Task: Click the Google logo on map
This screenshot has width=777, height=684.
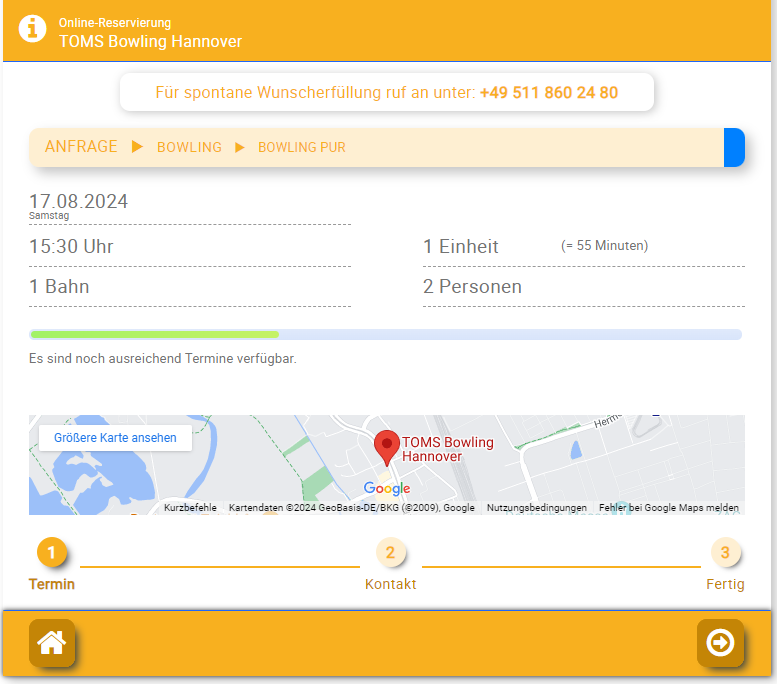Action: tap(387, 488)
